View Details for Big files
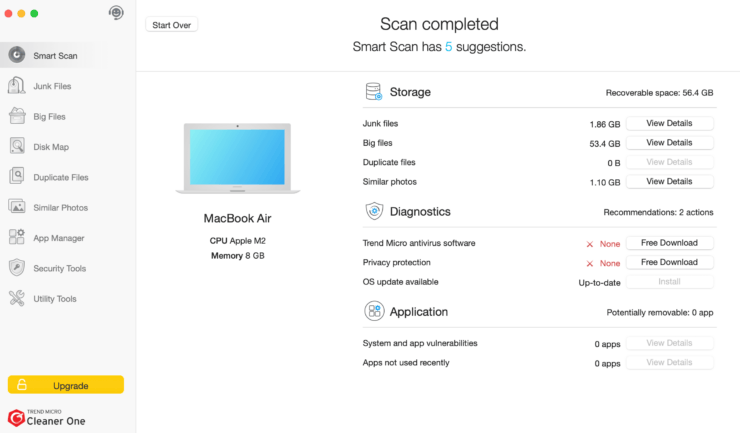The image size is (740, 433). (669, 143)
